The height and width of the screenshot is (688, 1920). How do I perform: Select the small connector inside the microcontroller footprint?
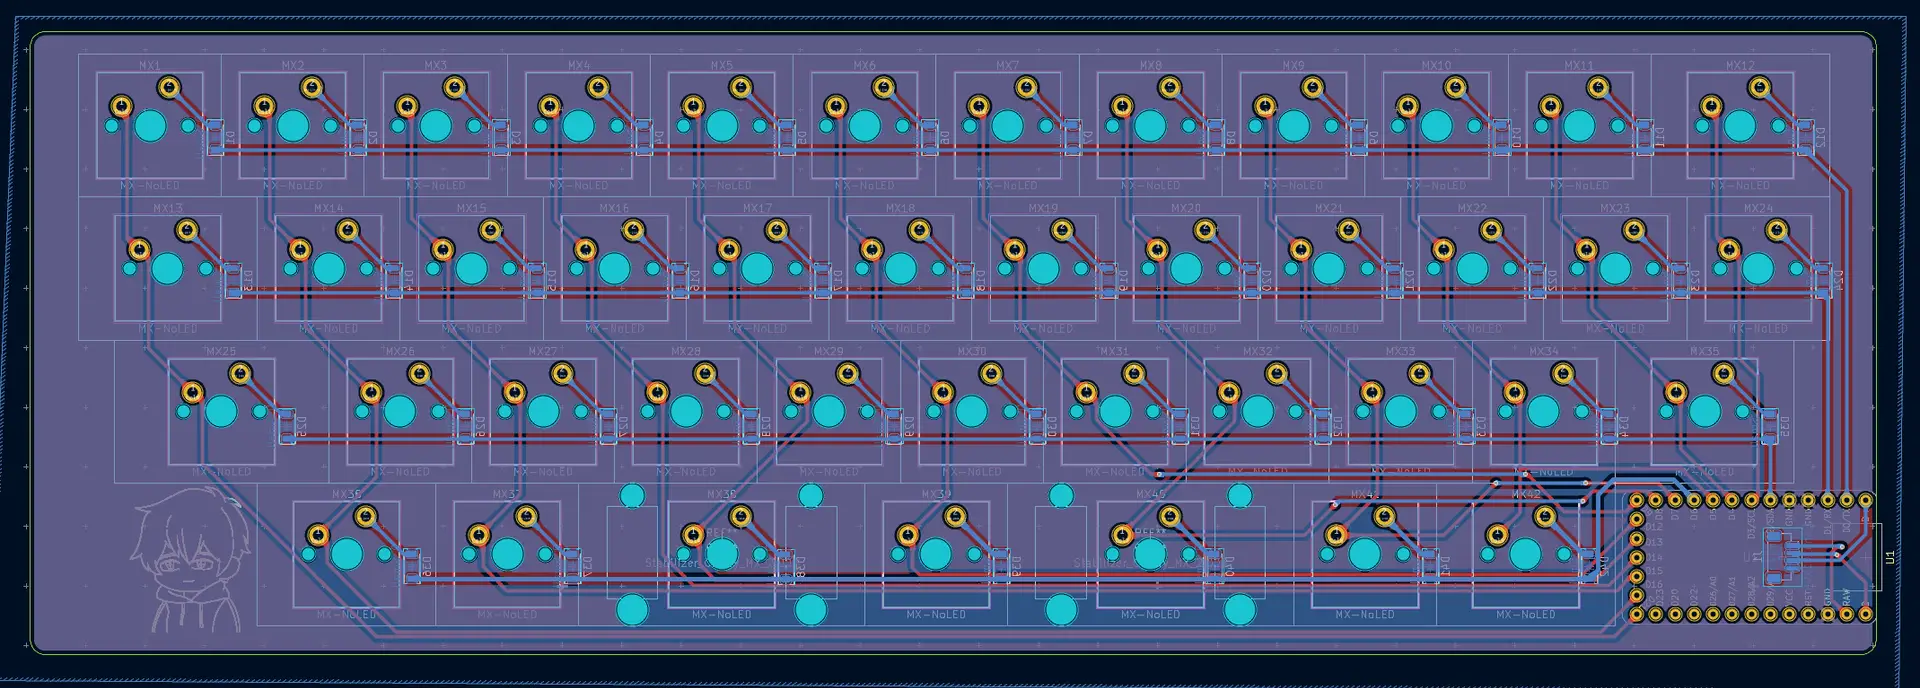point(1781,557)
